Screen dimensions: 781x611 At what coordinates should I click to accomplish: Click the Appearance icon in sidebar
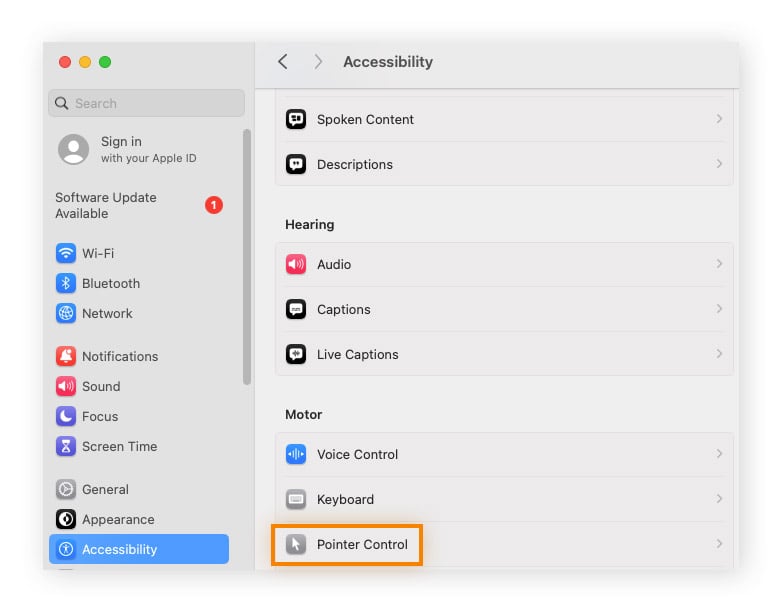click(x=66, y=519)
